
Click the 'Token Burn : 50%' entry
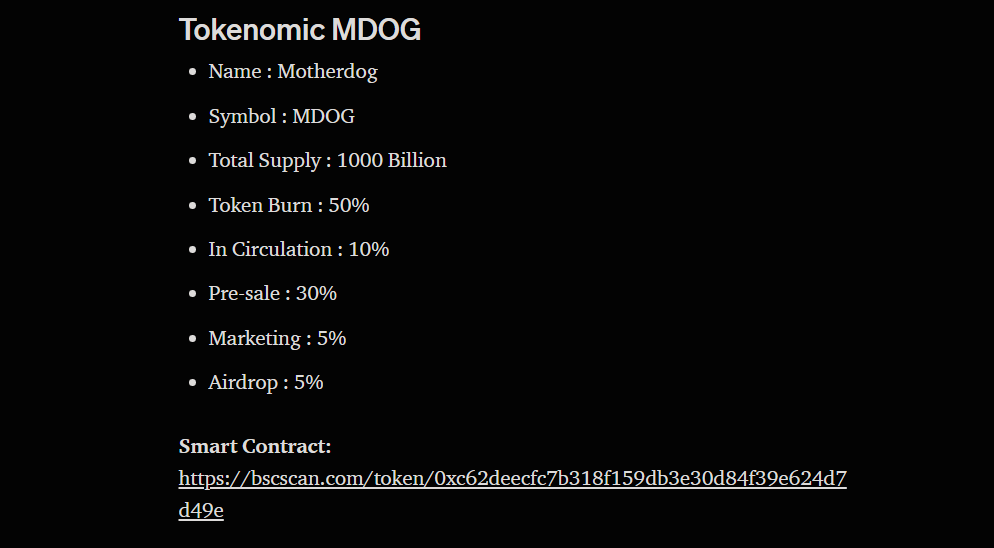pyautogui.click(x=289, y=205)
